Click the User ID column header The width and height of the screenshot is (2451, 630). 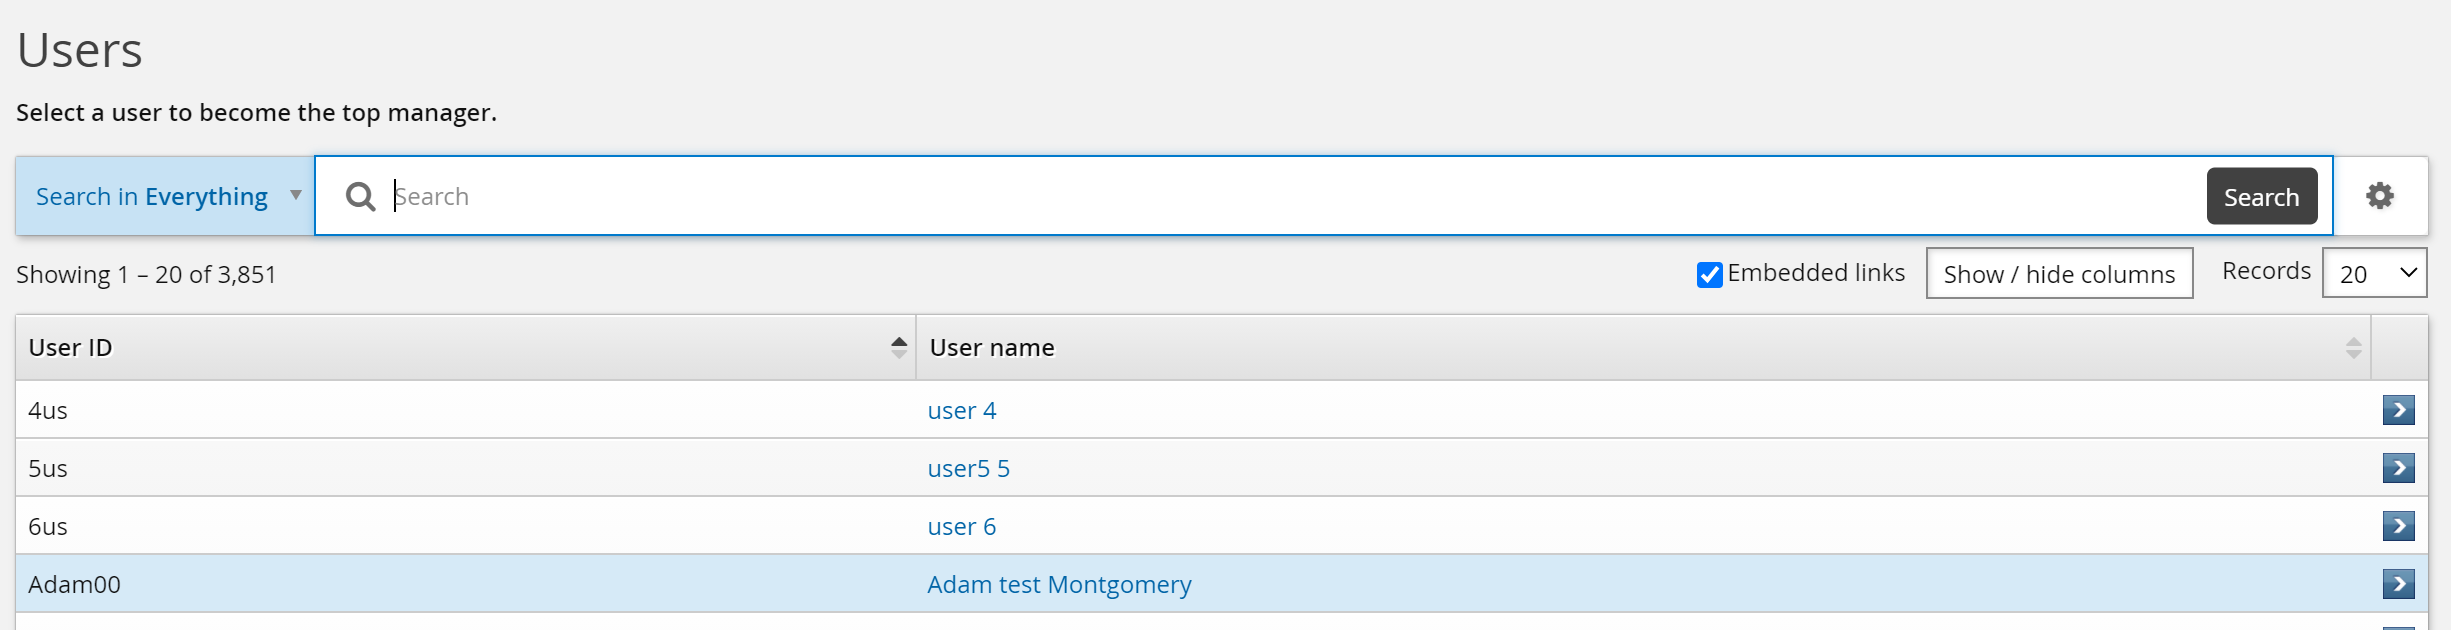(70, 348)
